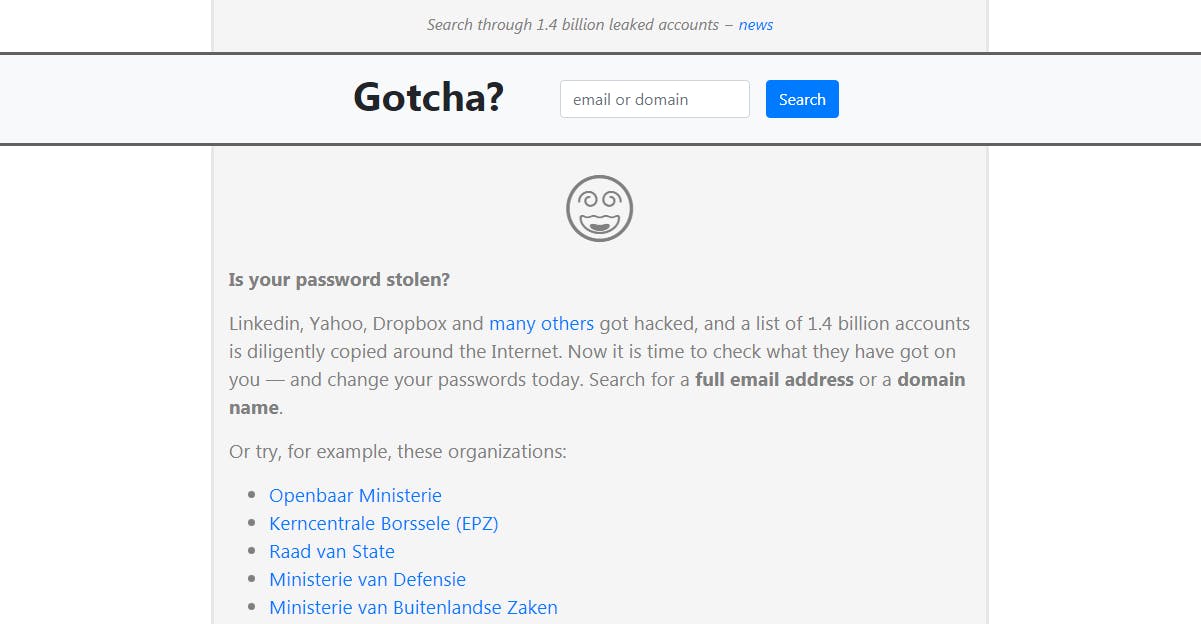
Task: Click the "Is your password stolen?" heading
Action: [339, 279]
